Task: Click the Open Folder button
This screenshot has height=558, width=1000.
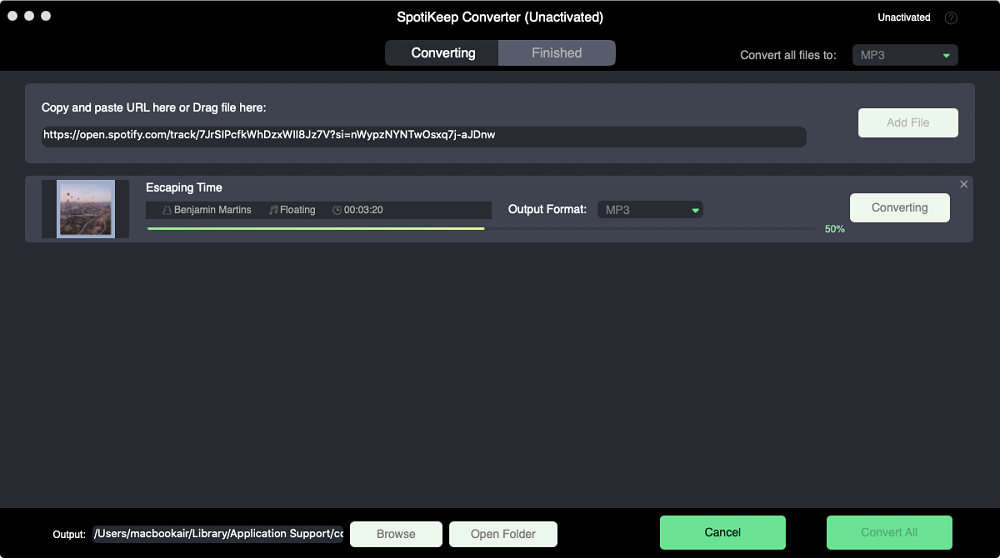Action: coord(503,534)
